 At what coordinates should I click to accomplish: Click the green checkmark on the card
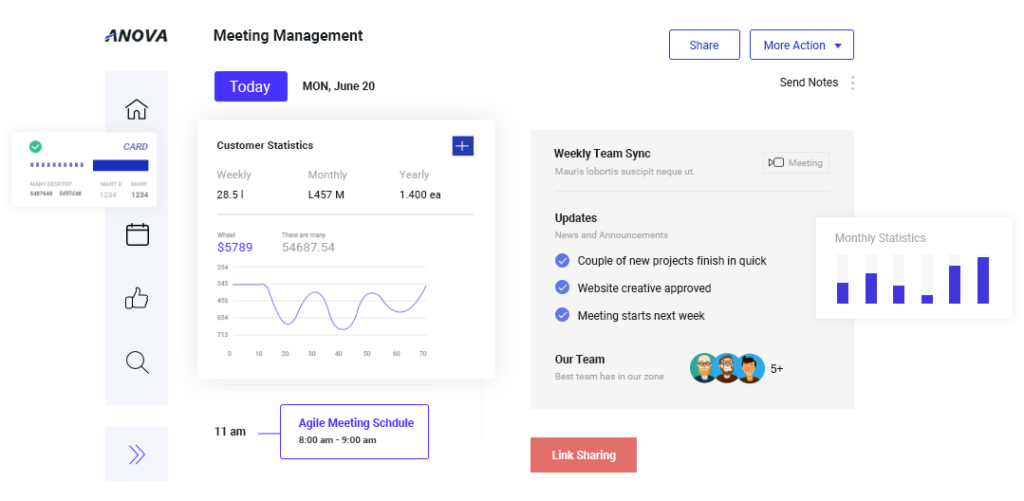pos(36,146)
